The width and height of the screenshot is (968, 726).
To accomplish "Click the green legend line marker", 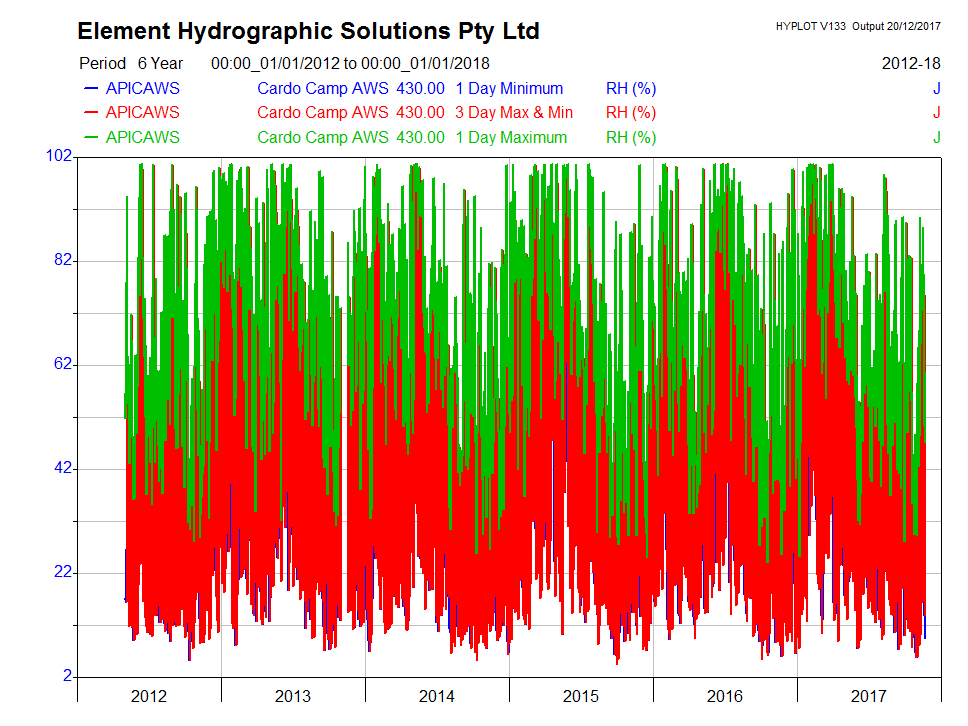I will point(90,138).
